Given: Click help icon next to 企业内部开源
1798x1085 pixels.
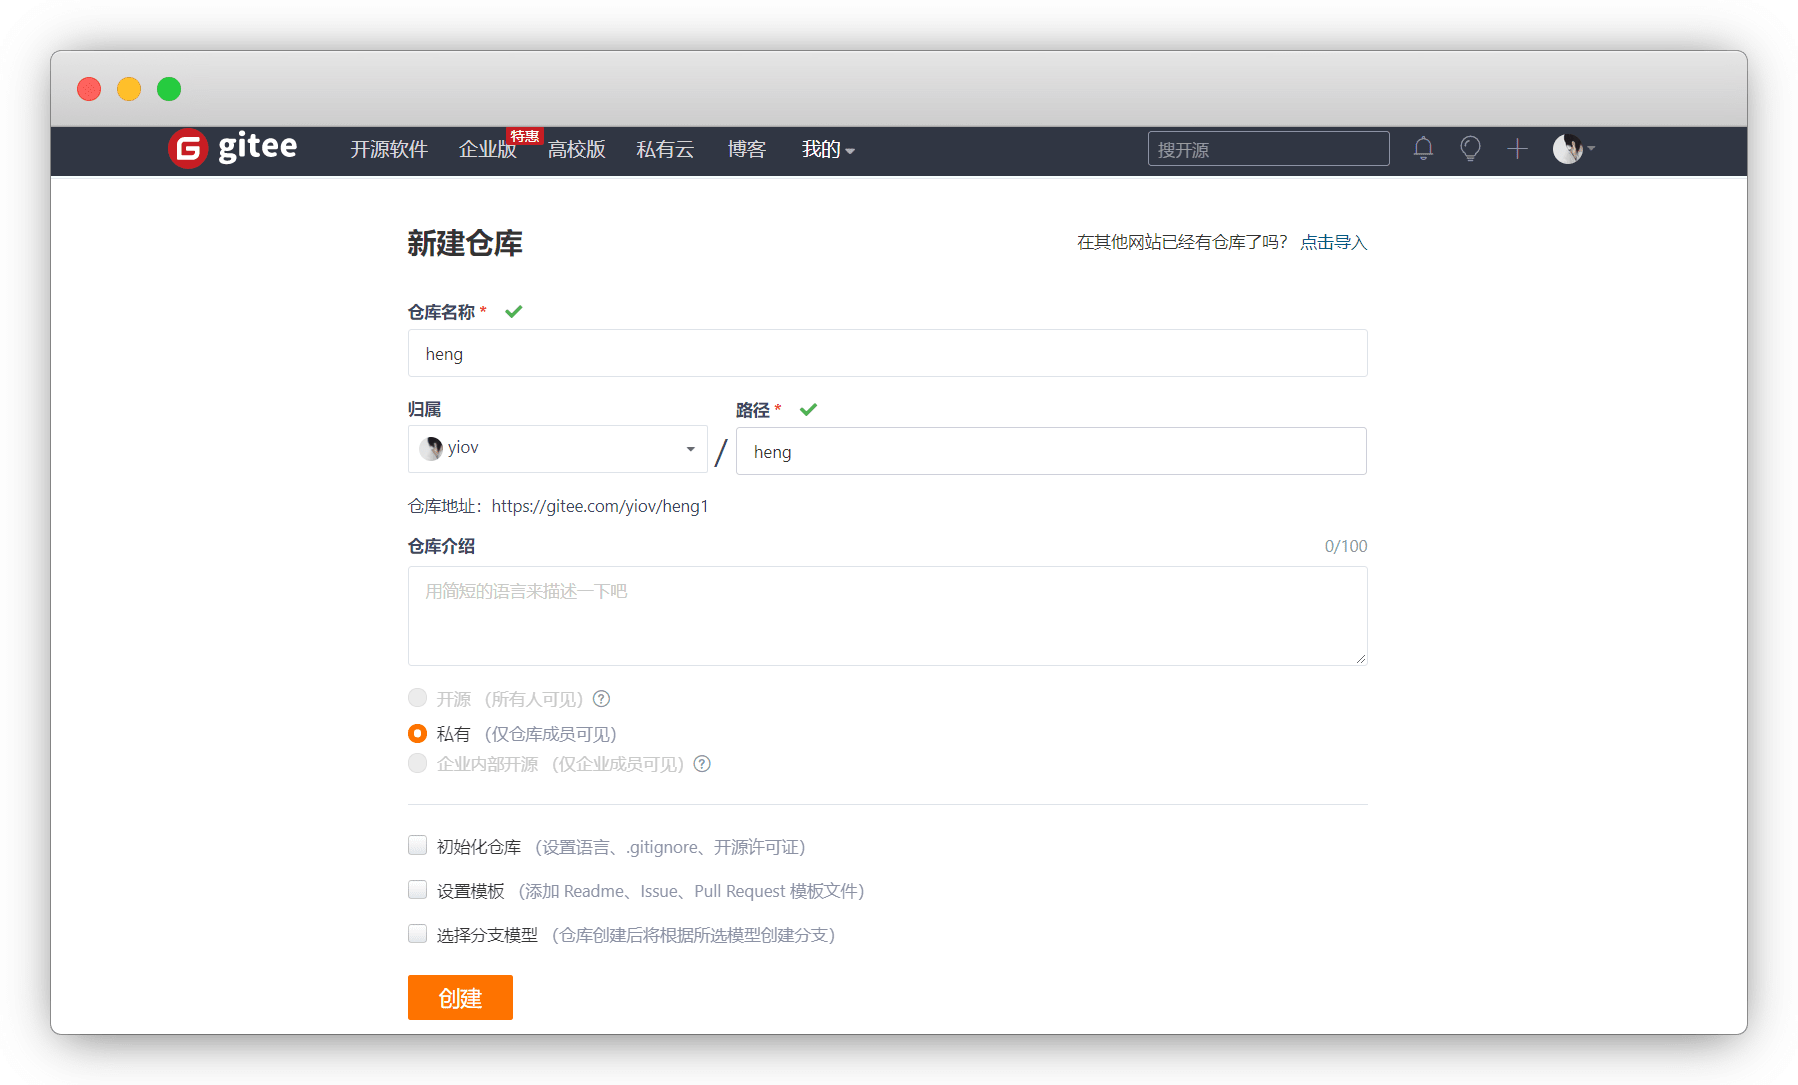Looking at the screenshot, I should click(x=702, y=764).
